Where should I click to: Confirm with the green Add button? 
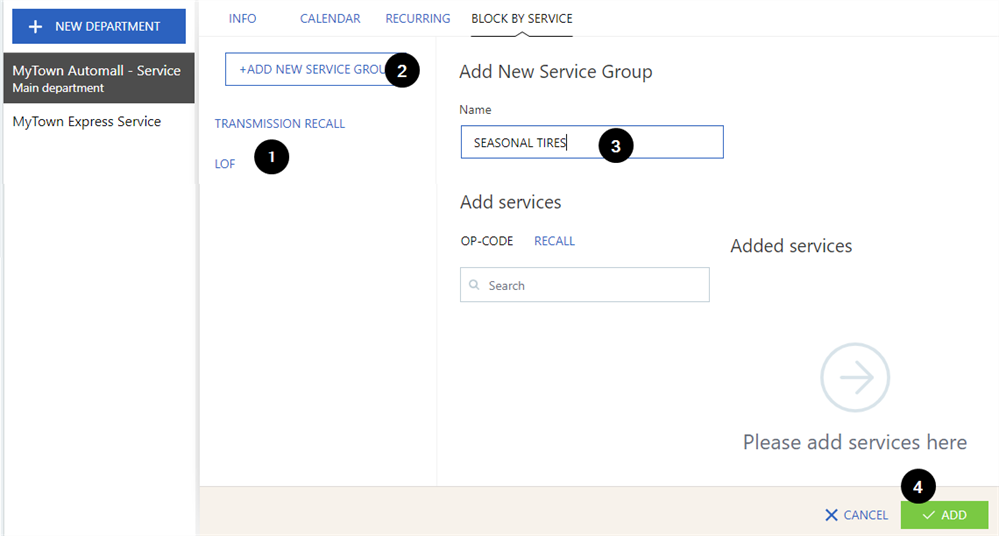point(944,515)
